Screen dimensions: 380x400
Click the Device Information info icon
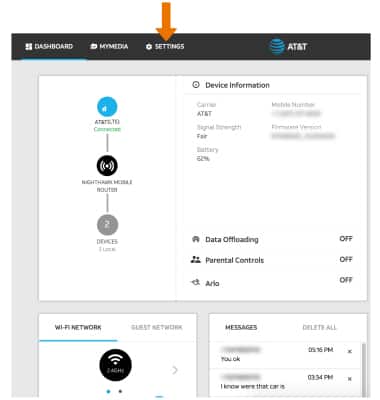pyautogui.click(x=196, y=85)
